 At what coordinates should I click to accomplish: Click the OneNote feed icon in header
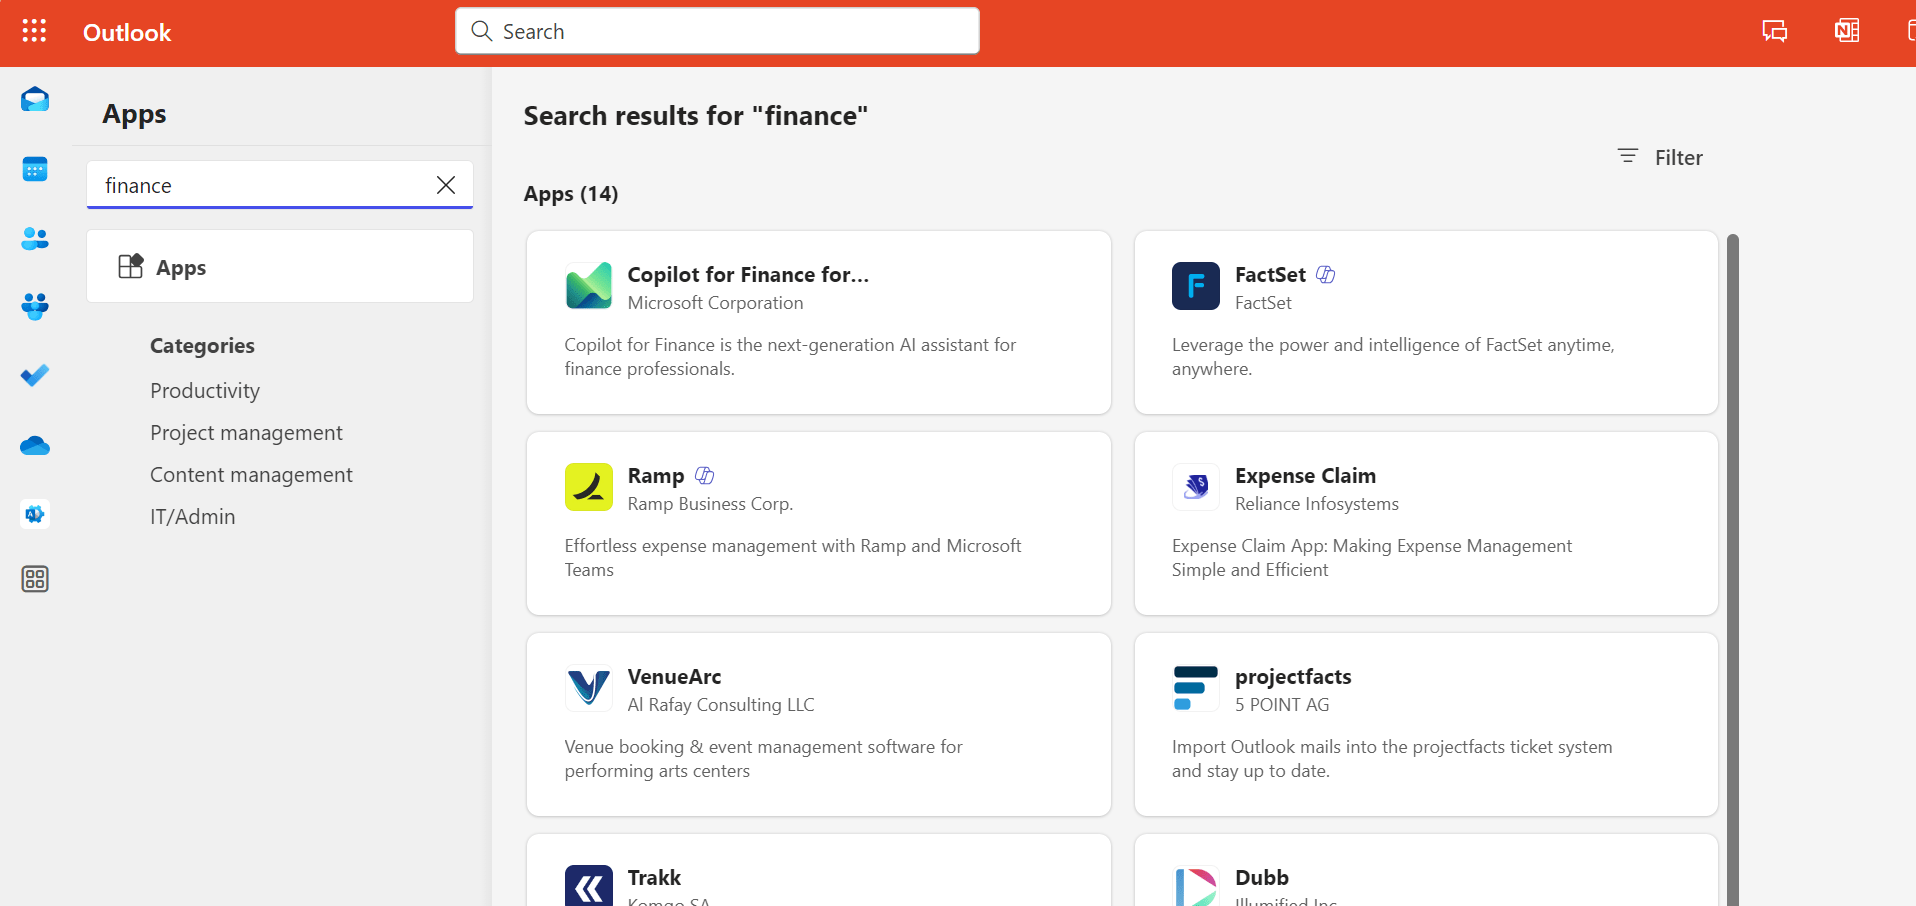[x=1846, y=31]
